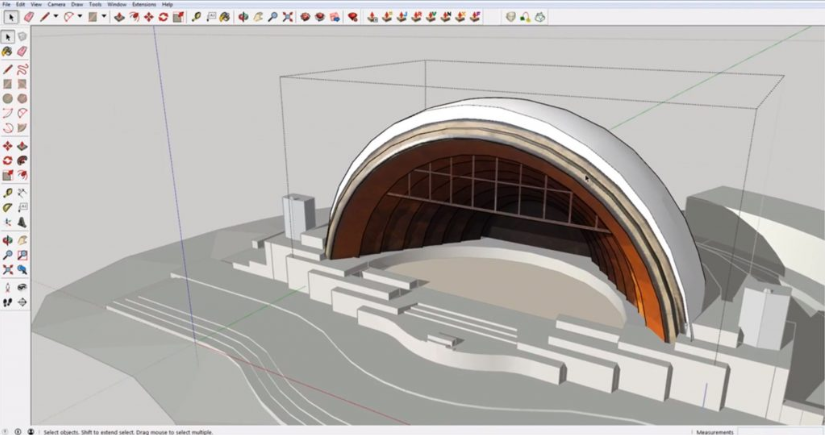The width and height of the screenshot is (825, 435).
Task: Click the Push/Pull tool in top toolbar
Action: pyautogui.click(x=121, y=17)
